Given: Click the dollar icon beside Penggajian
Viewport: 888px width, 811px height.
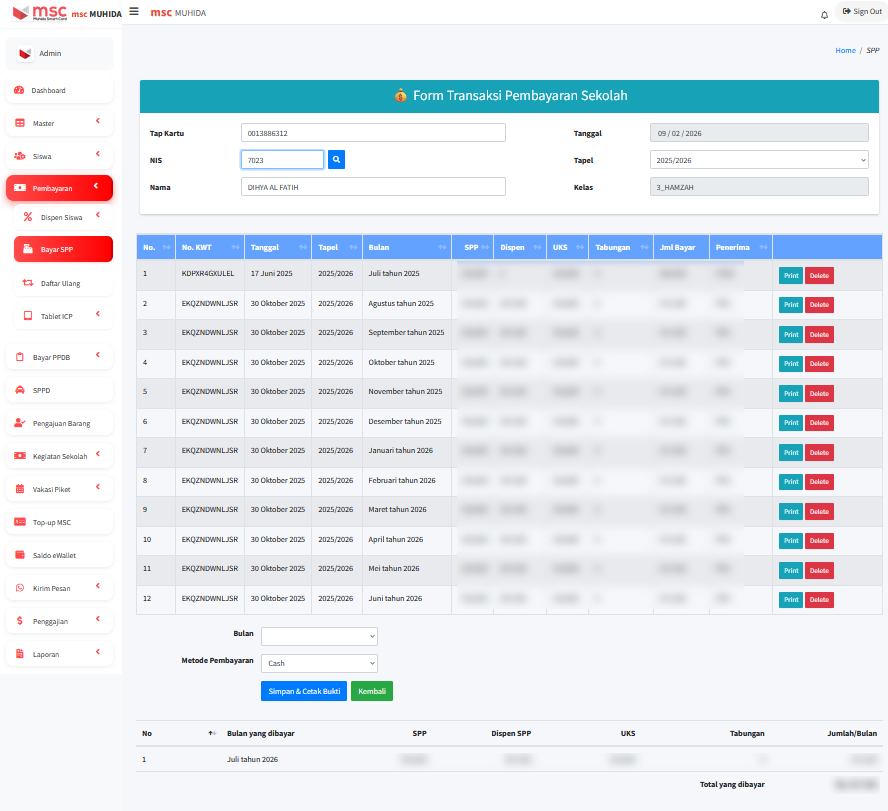Looking at the screenshot, I should click(19, 622).
